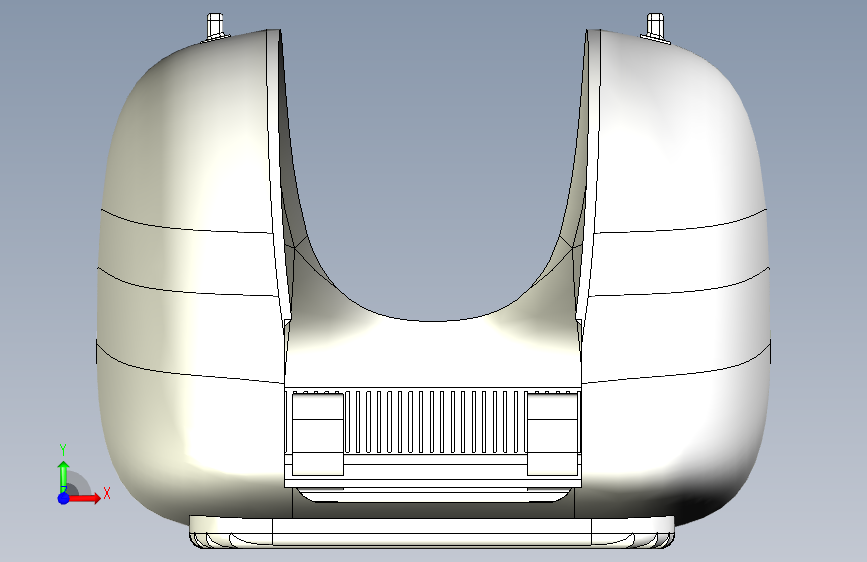Pick the right rectangular block beside the grille

coord(552,434)
